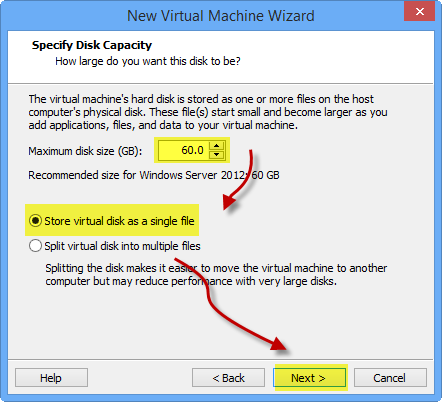Increase maximum disk size with up arrow
The height and width of the screenshot is (402, 442).
click(x=217, y=146)
